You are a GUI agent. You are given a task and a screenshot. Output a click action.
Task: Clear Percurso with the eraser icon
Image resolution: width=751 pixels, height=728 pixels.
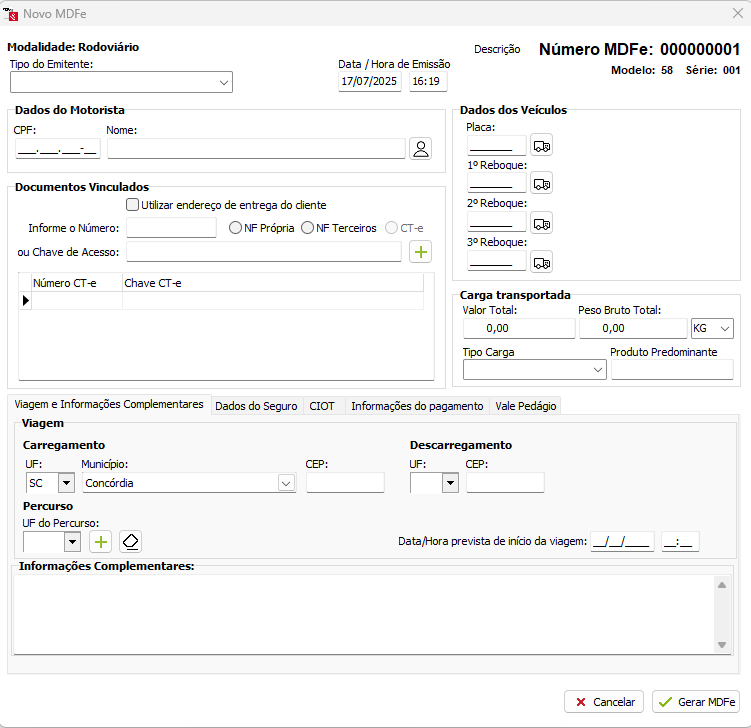coord(130,542)
